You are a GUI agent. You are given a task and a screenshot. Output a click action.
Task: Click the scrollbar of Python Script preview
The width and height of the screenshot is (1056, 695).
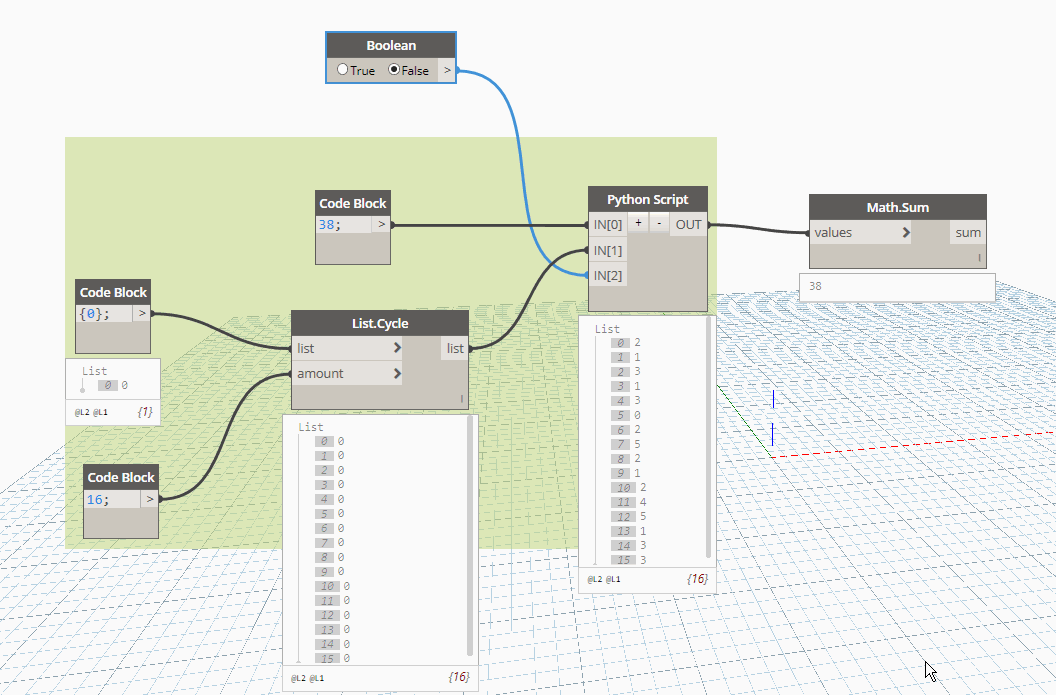point(708,438)
